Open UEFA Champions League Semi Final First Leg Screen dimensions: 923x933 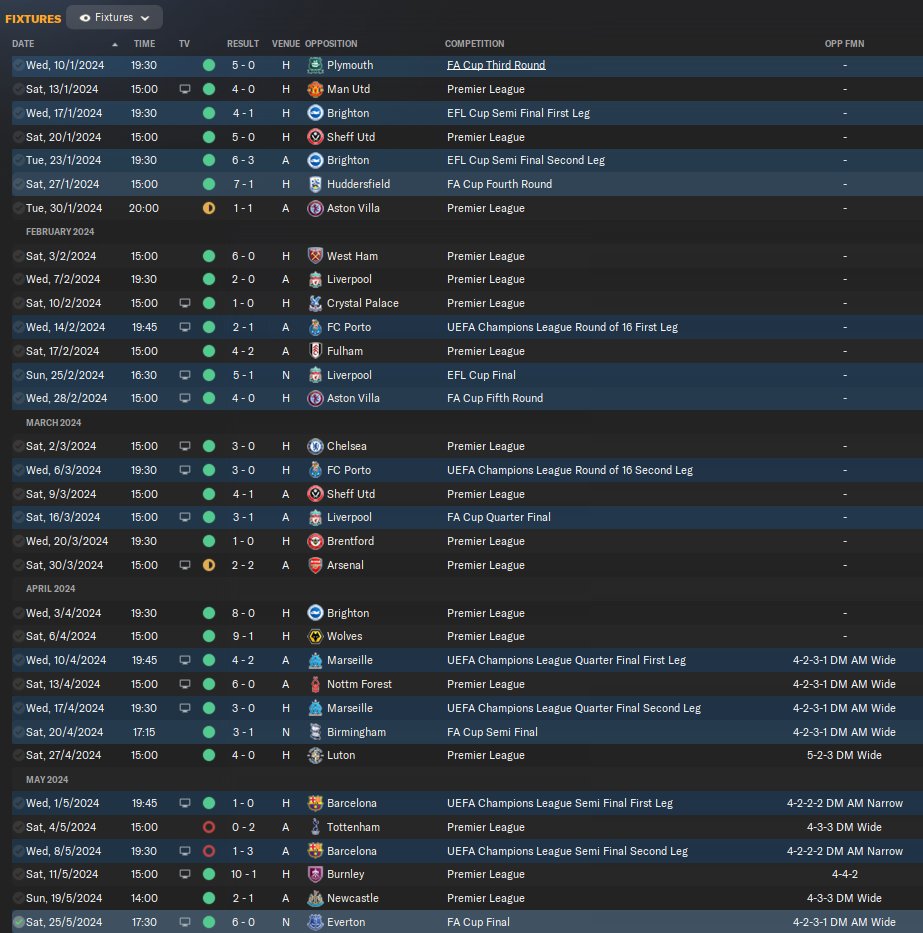560,803
